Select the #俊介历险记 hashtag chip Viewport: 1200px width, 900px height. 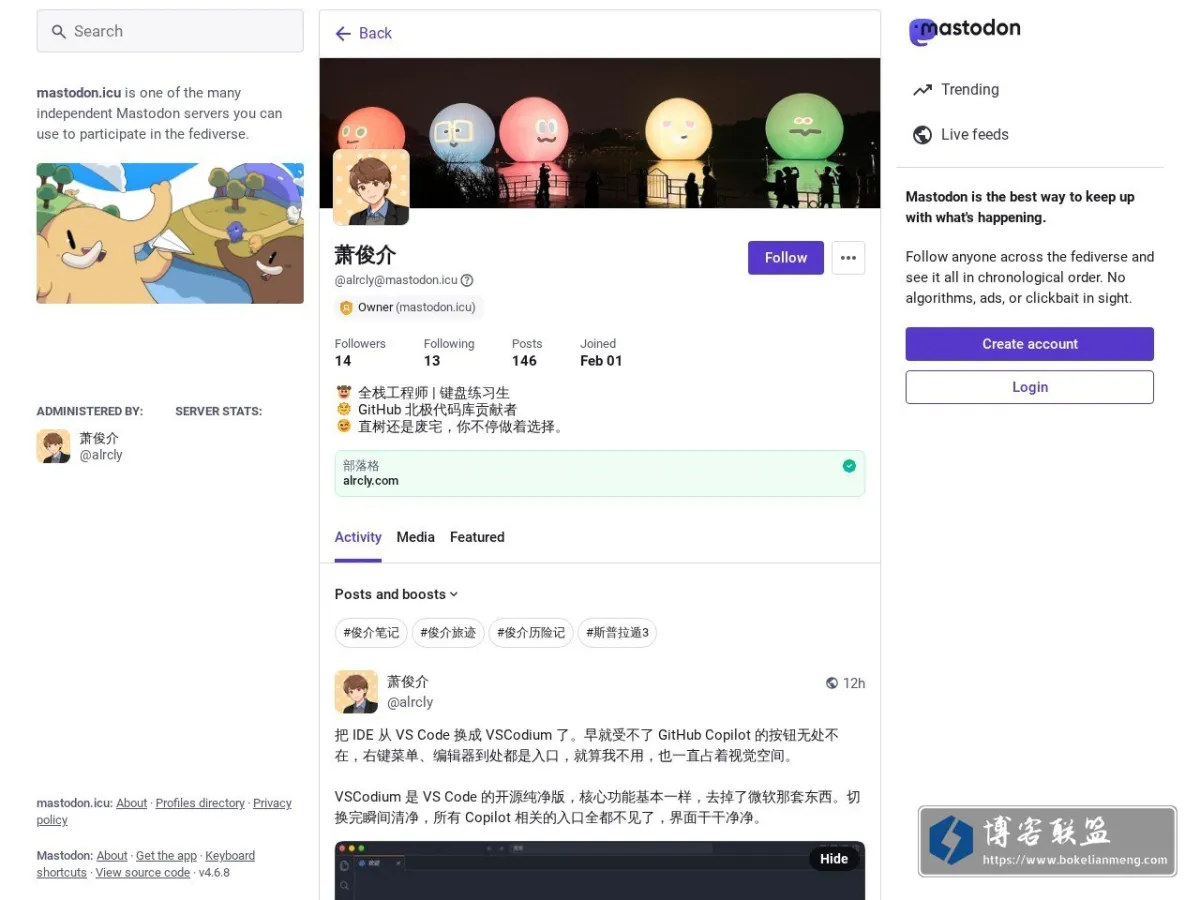coord(531,633)
